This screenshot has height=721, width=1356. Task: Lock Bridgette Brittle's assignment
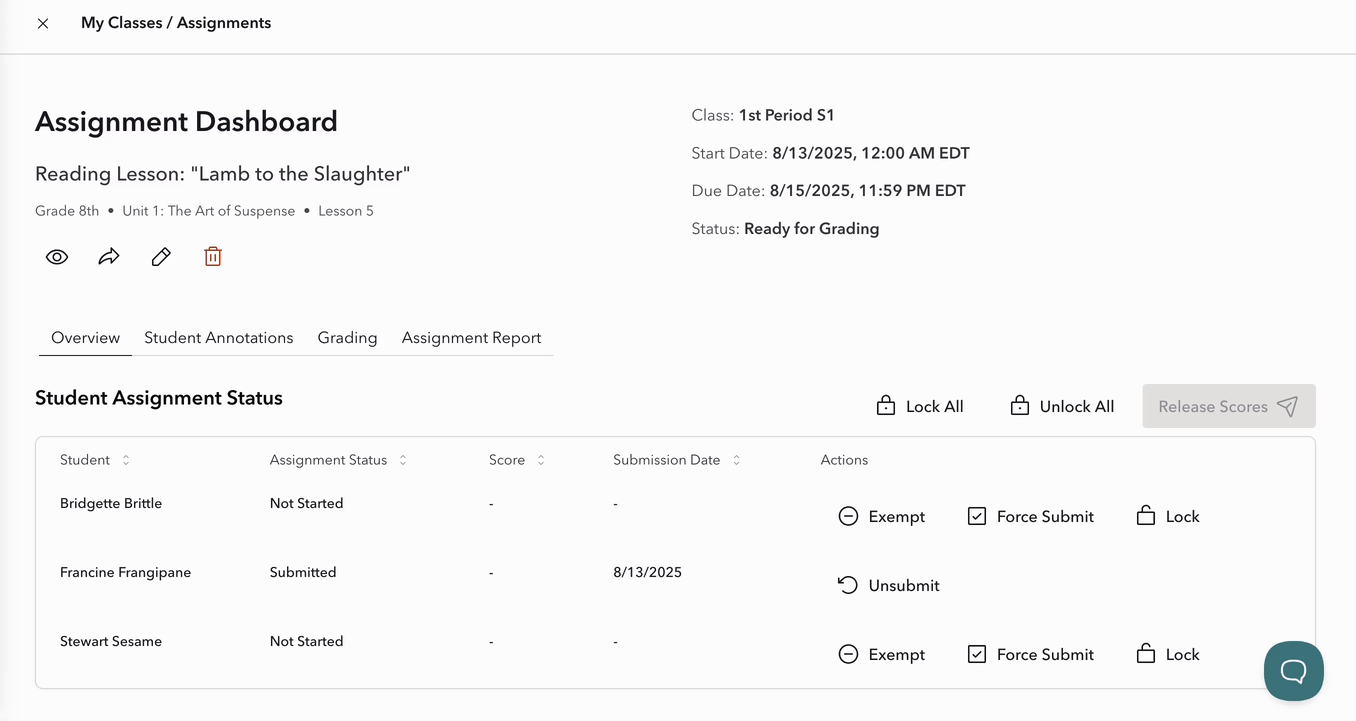[1167, 516]
